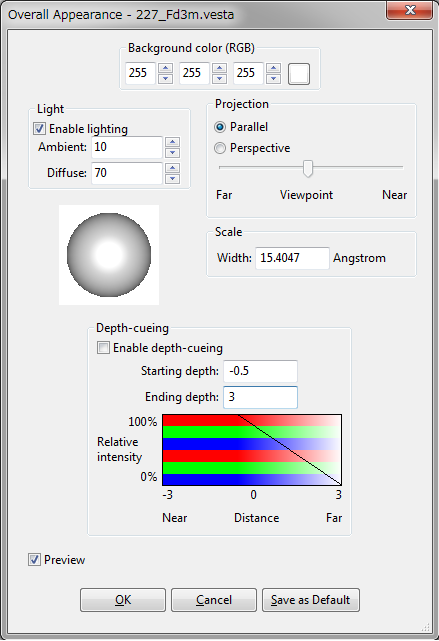439x641 pixels.
Task: Click the Starting depth field
Action: pyautogui.click(x=260, y=371)
